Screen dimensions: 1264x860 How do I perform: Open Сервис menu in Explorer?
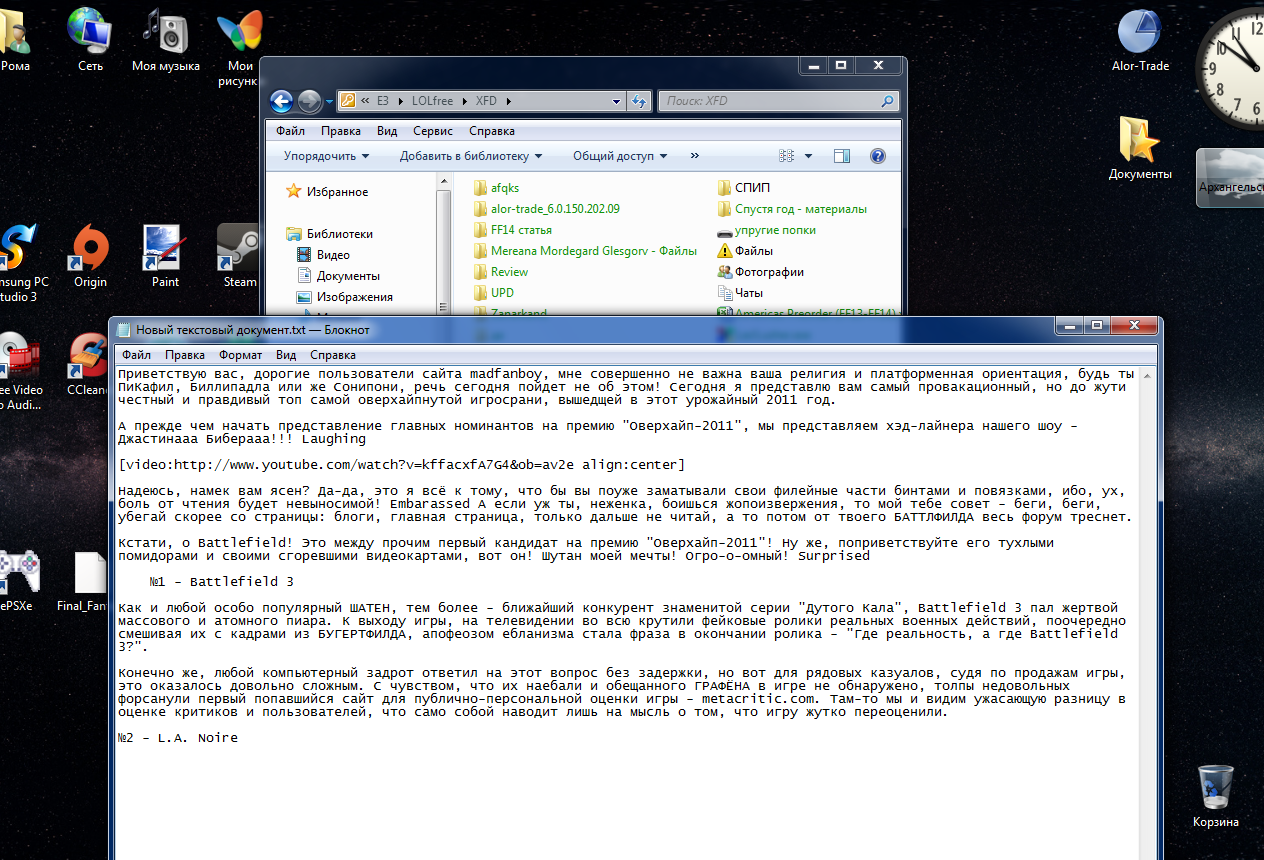click(x=433, y=131)
